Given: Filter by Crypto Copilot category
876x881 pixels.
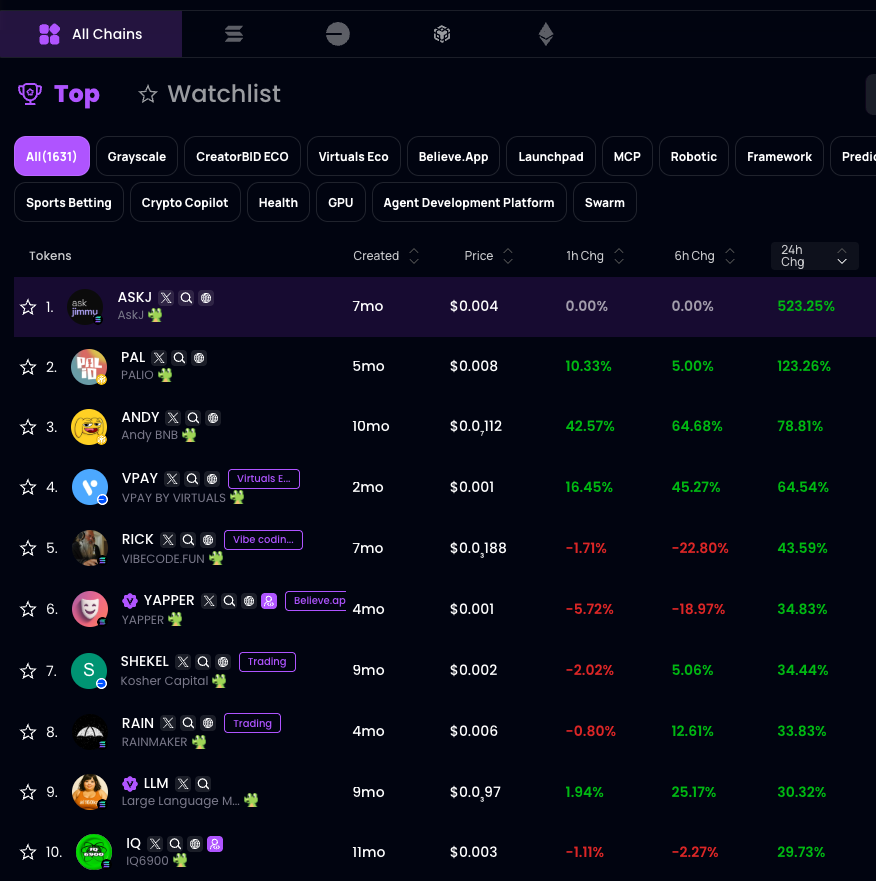Looking at the screenshot, I should click(185, 202).
